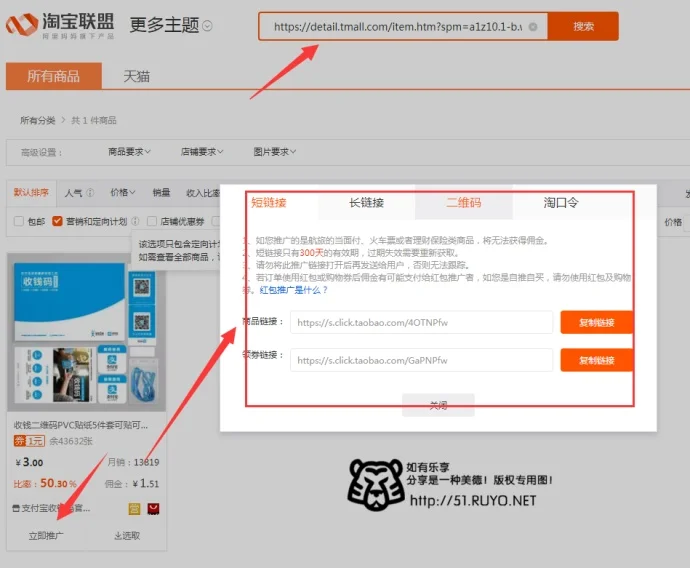Sort by 默认排序
This screenshot has width=690, height=568.
coord(31,193)
